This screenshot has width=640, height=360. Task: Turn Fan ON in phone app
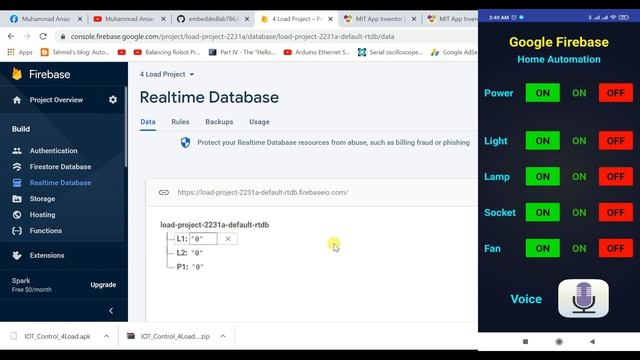pos(542,249)
